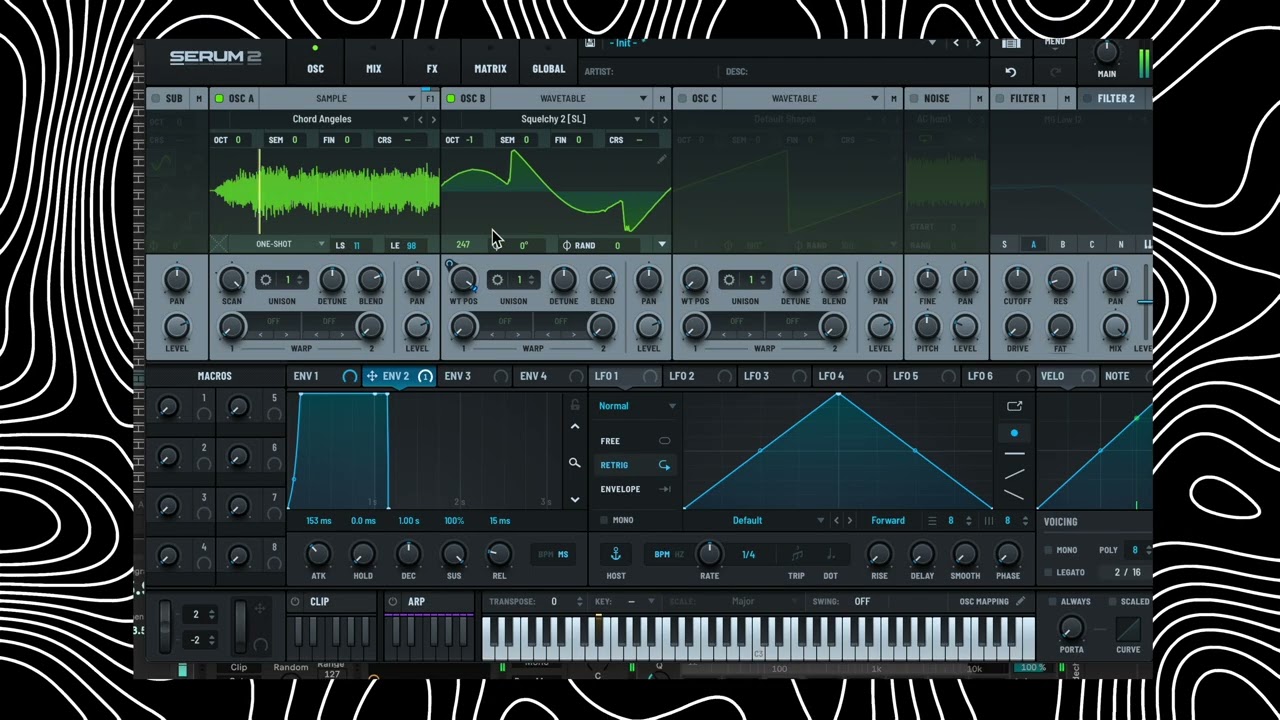Click the OSC MAPPING pencil icon

[x=1020, y=602]
